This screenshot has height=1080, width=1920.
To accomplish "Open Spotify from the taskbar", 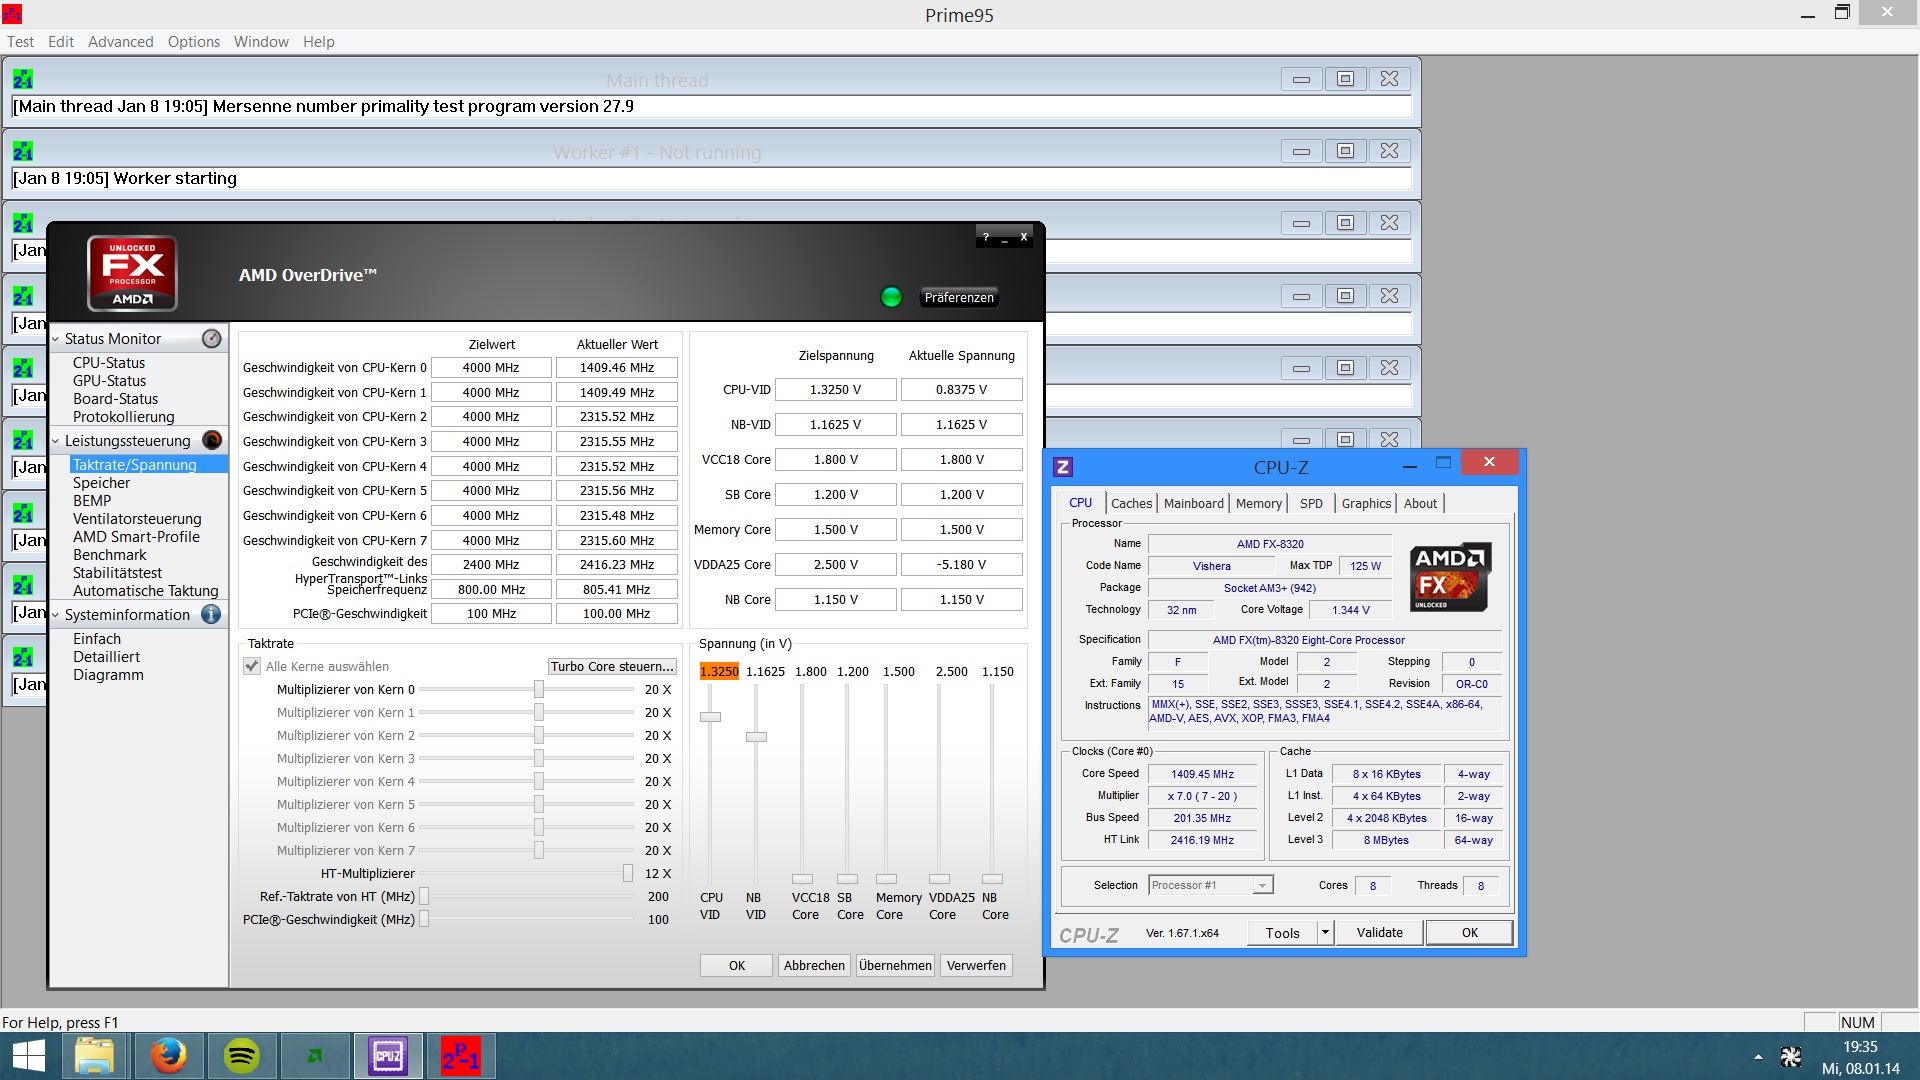I will click(242, 1056).
